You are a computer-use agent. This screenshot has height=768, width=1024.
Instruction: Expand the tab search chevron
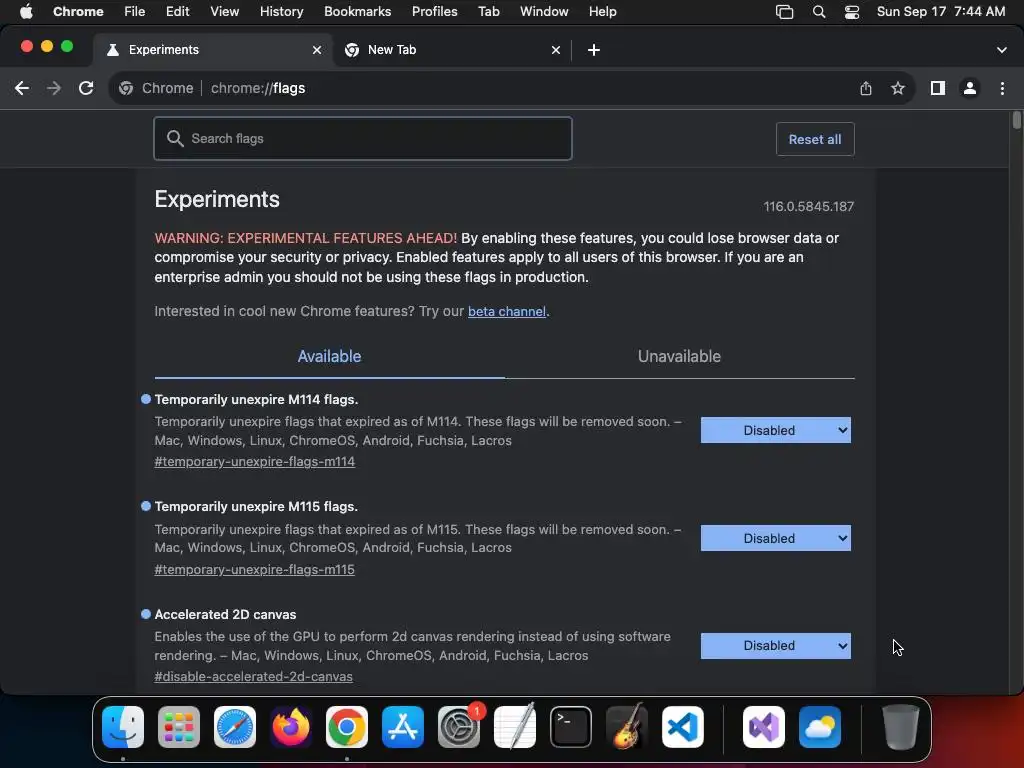coord(1002,50)
